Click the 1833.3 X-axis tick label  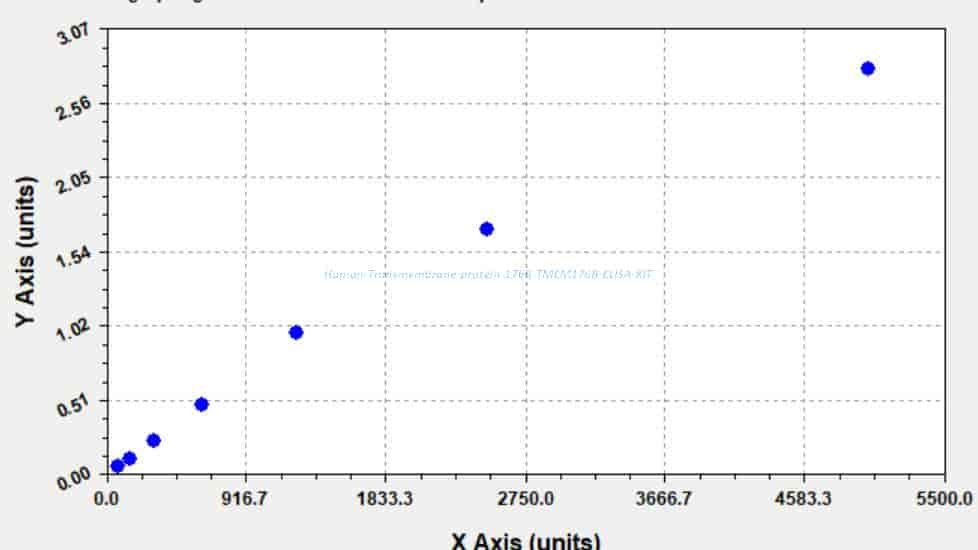[x=384, y=499]
